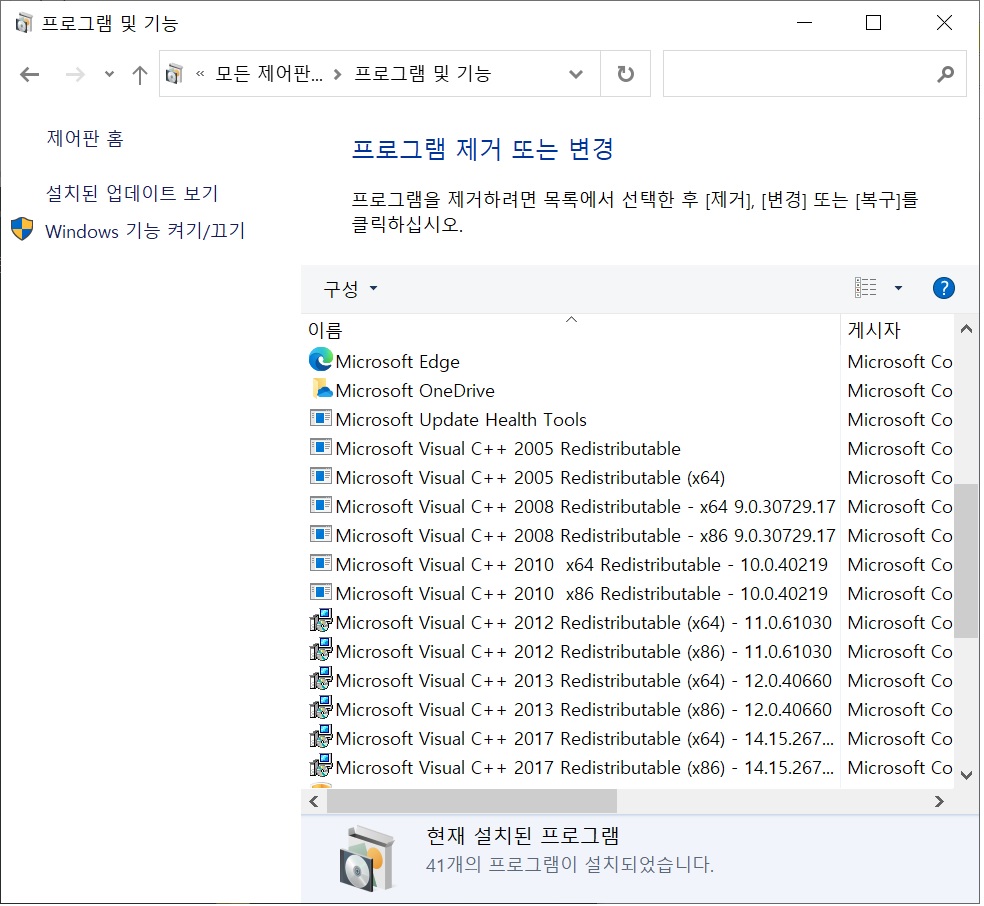Viewport: 984px width, 906px height.
Task: Click the forward navigation arrow
Action: click(x=75, y=75)
